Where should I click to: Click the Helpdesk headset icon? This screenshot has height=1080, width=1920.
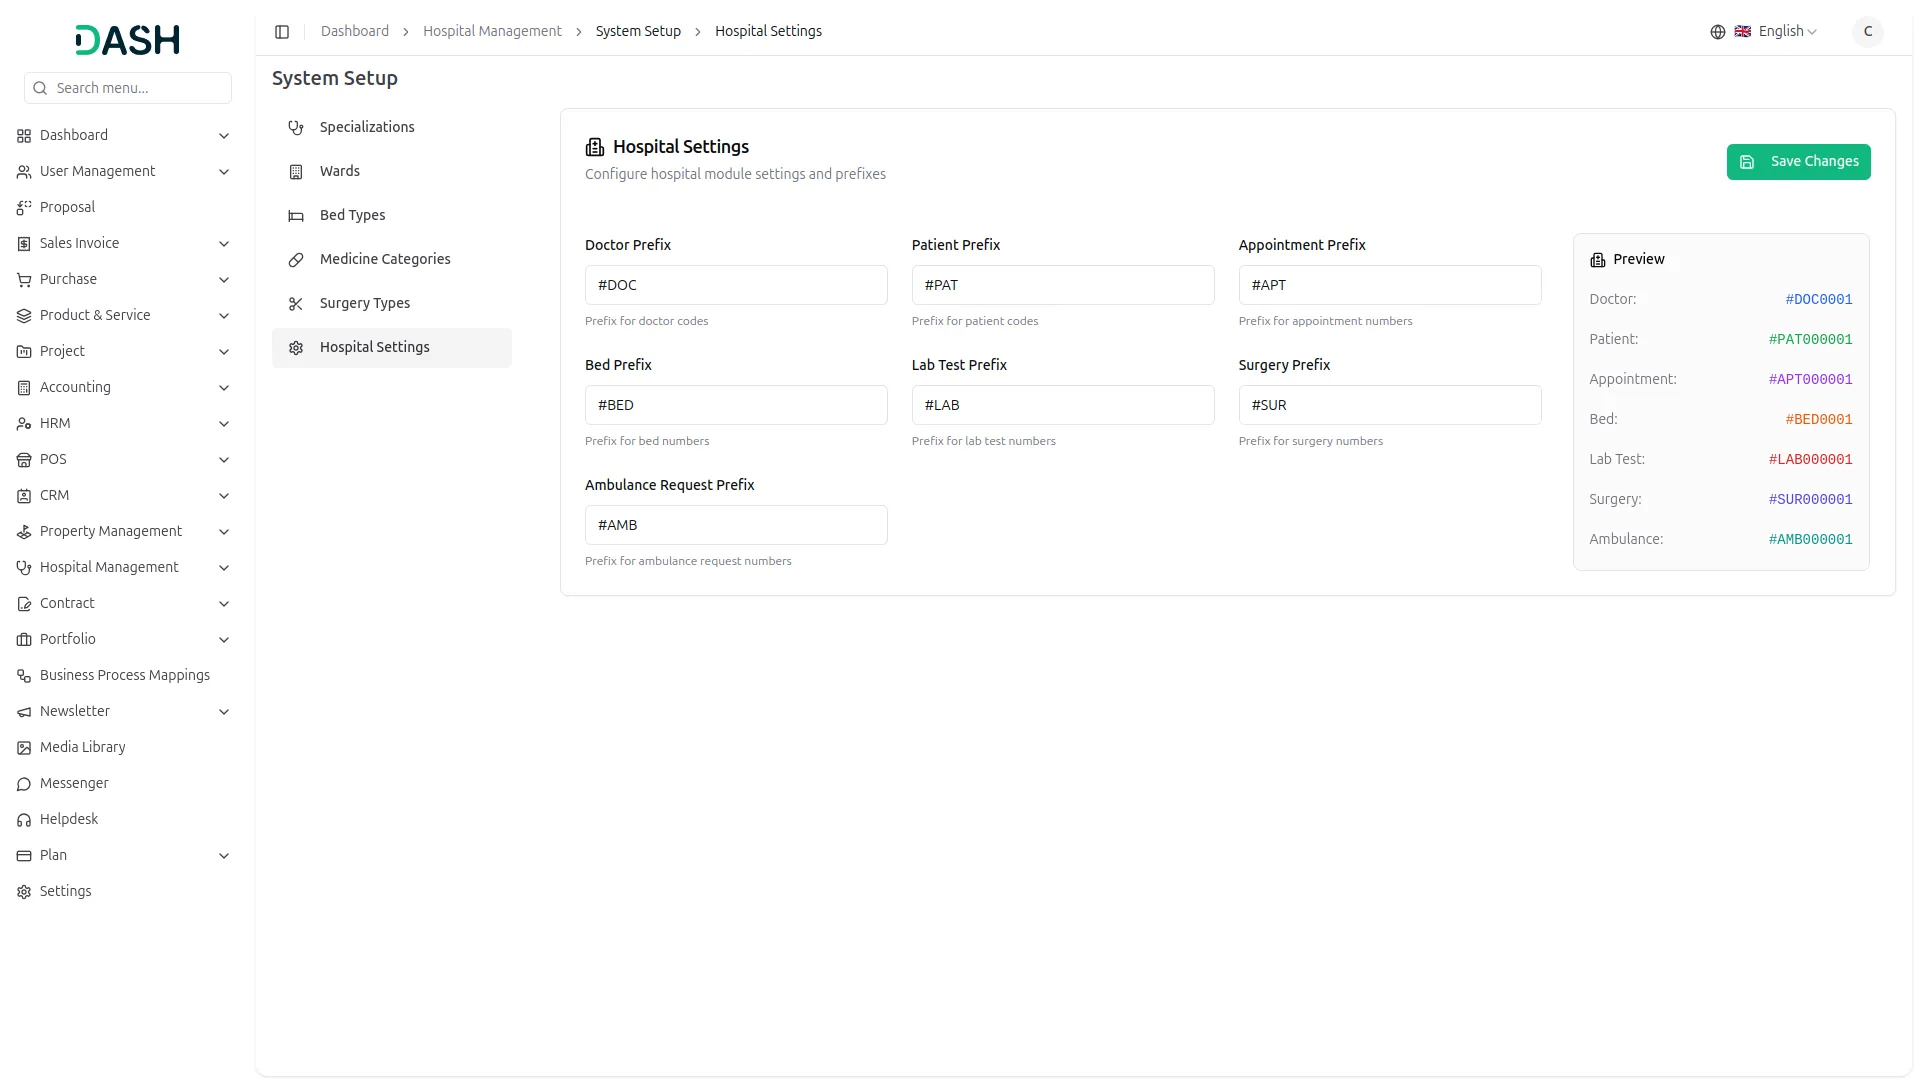tap(24, 820)
